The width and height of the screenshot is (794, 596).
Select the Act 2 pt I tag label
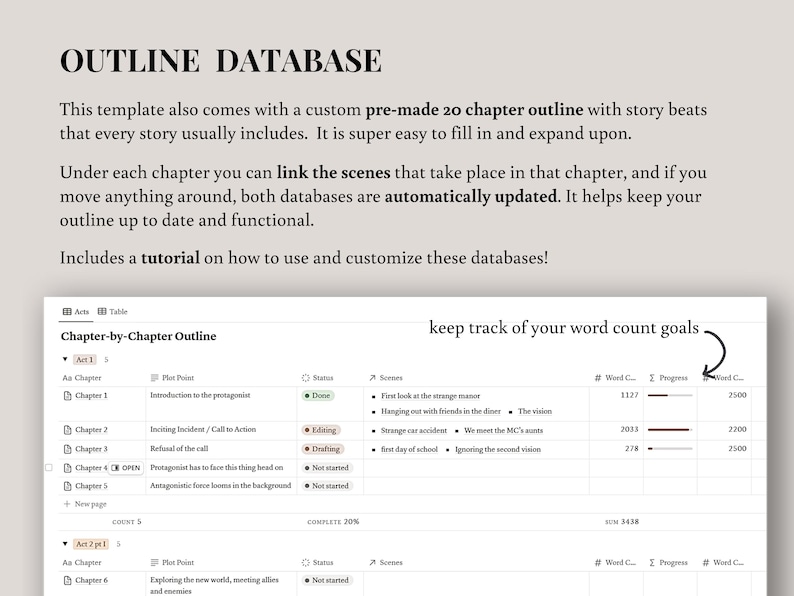click(91, 544)
